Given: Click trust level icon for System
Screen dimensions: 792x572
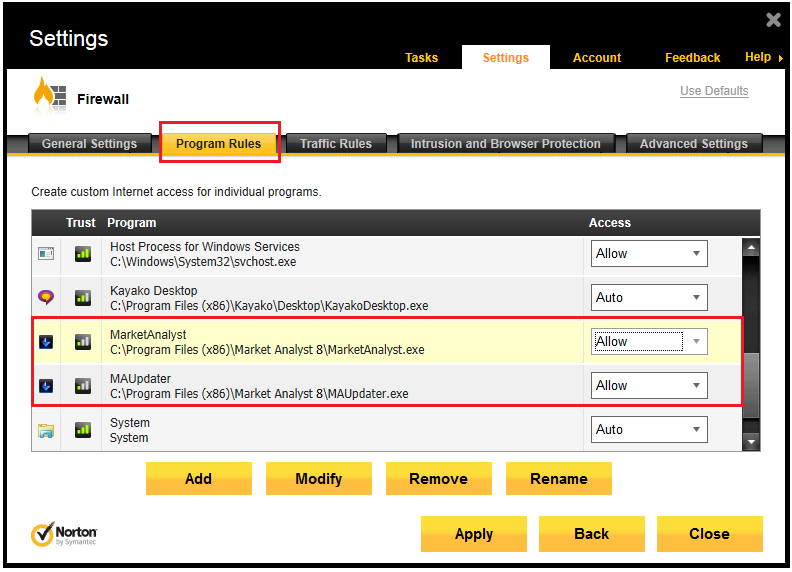Looking at the screenshot, I should pos(83,431).
